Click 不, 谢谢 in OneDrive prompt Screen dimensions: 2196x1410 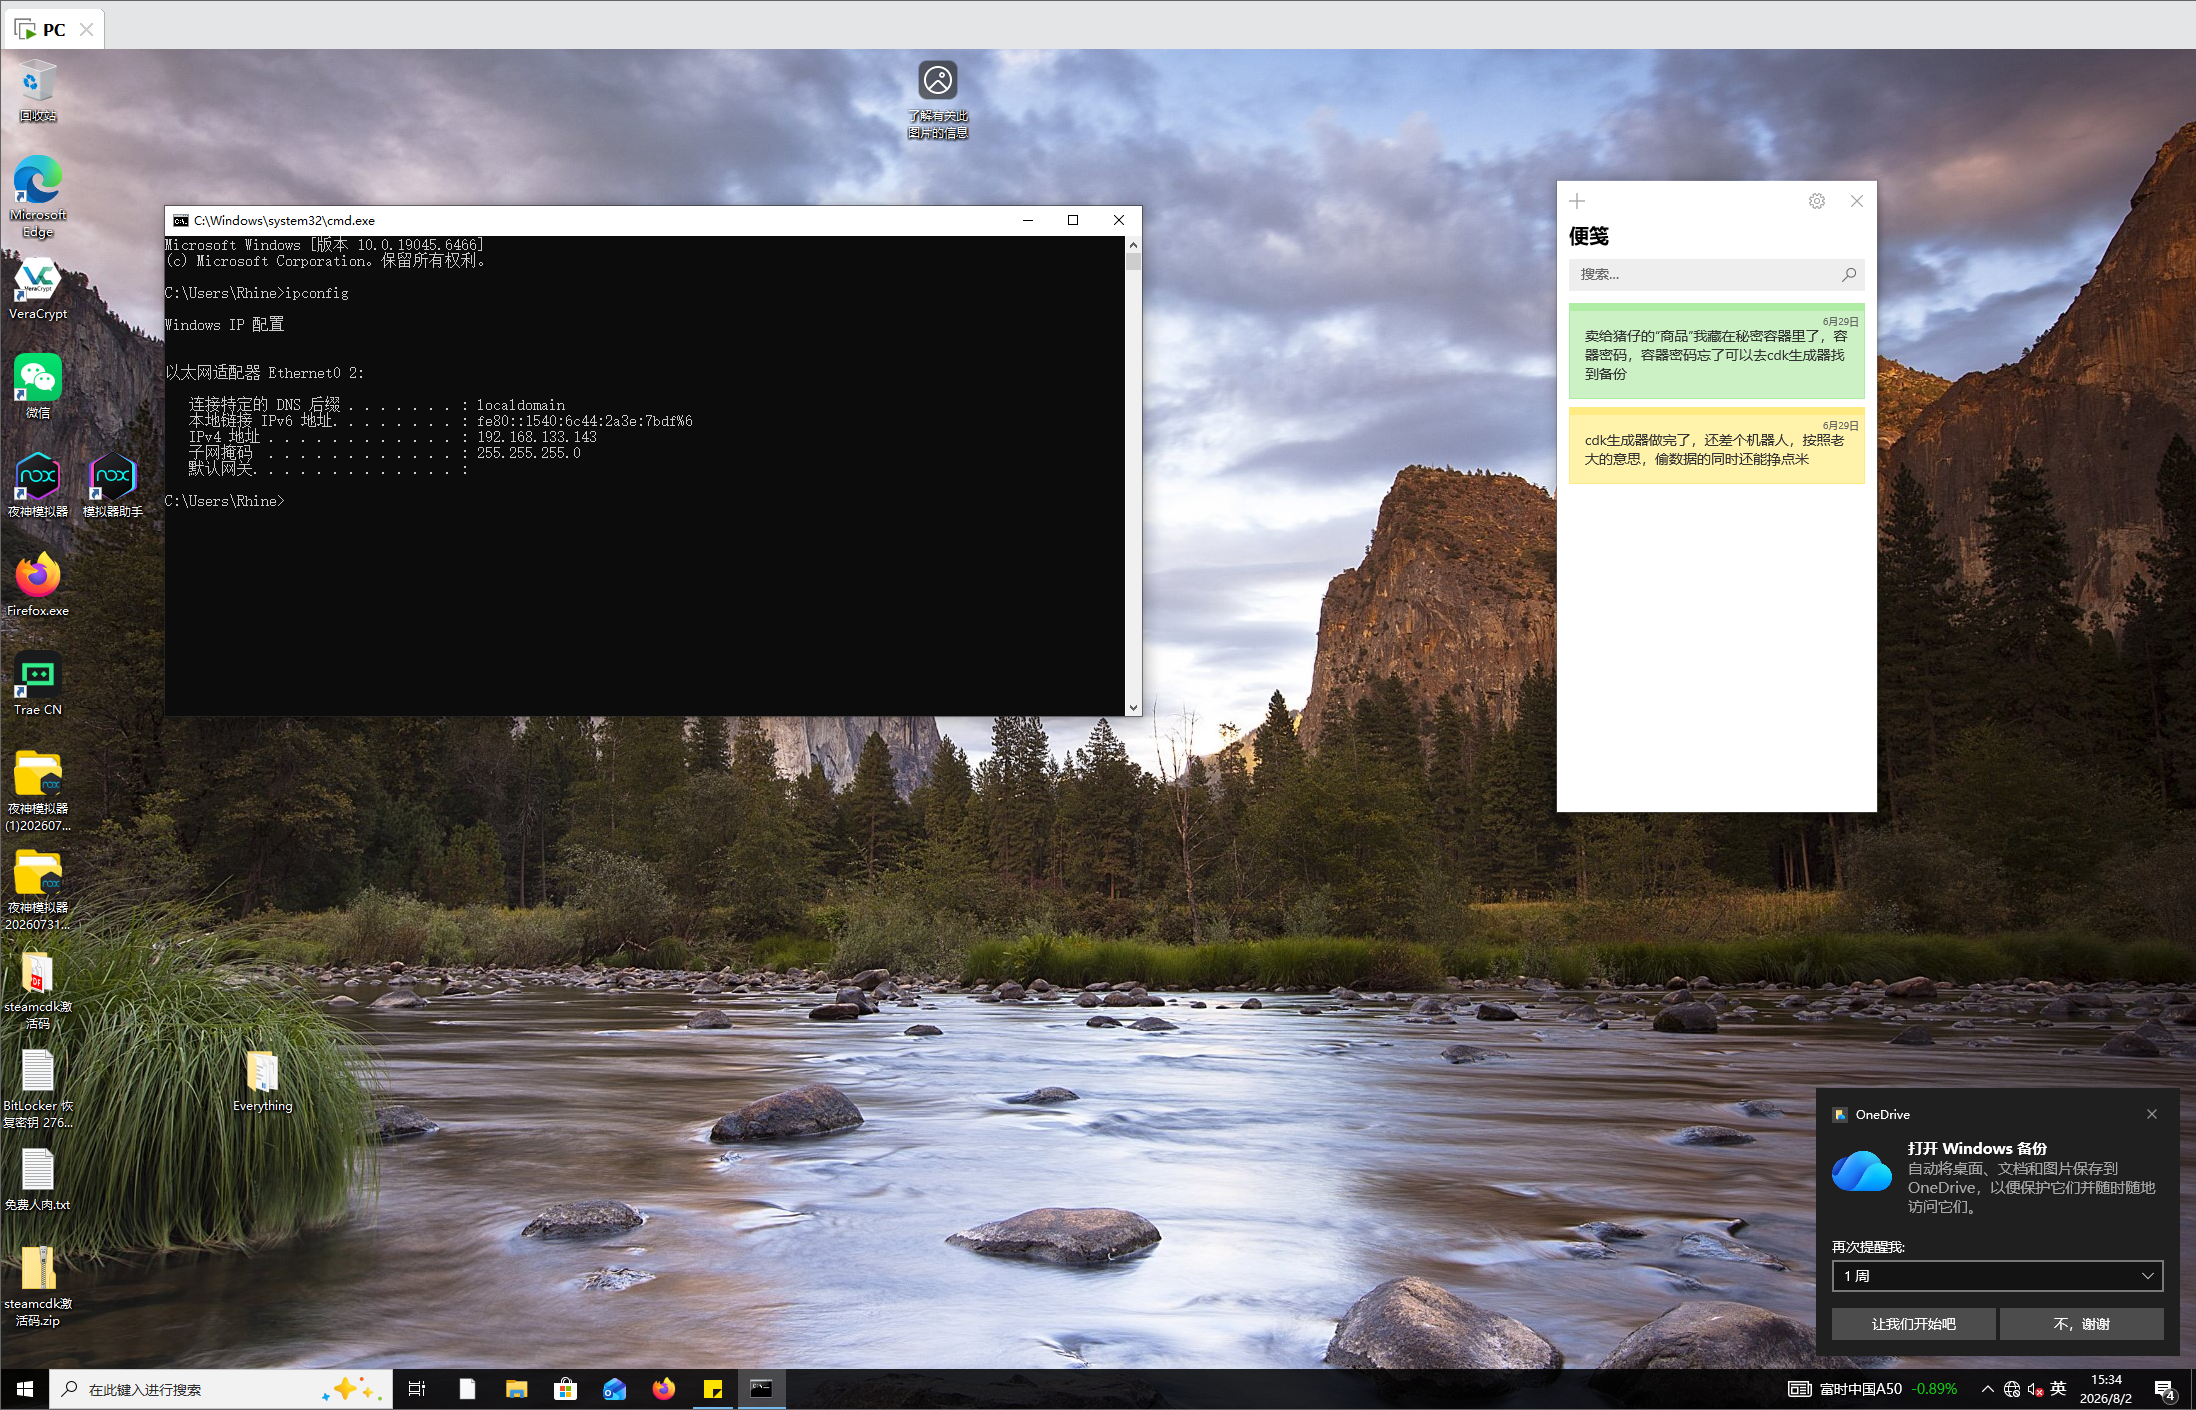2081,1324
